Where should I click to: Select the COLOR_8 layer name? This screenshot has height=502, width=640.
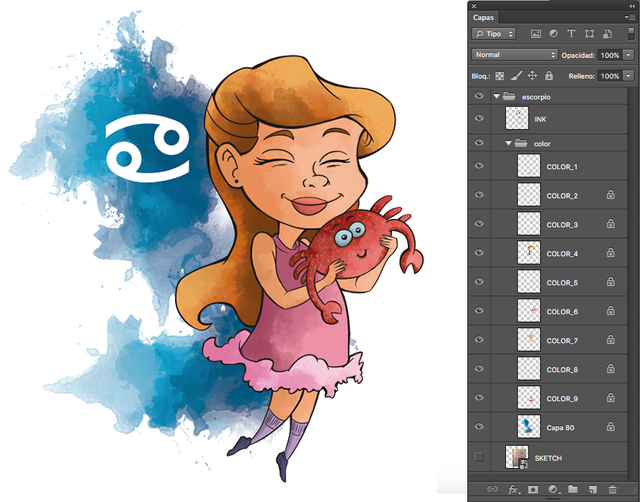tap(562, 370)
